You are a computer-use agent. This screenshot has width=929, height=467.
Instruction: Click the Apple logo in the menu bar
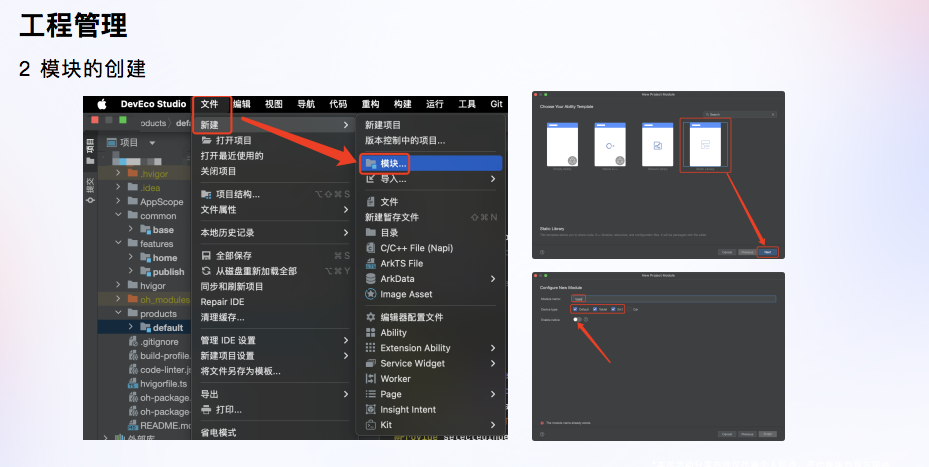101,104
